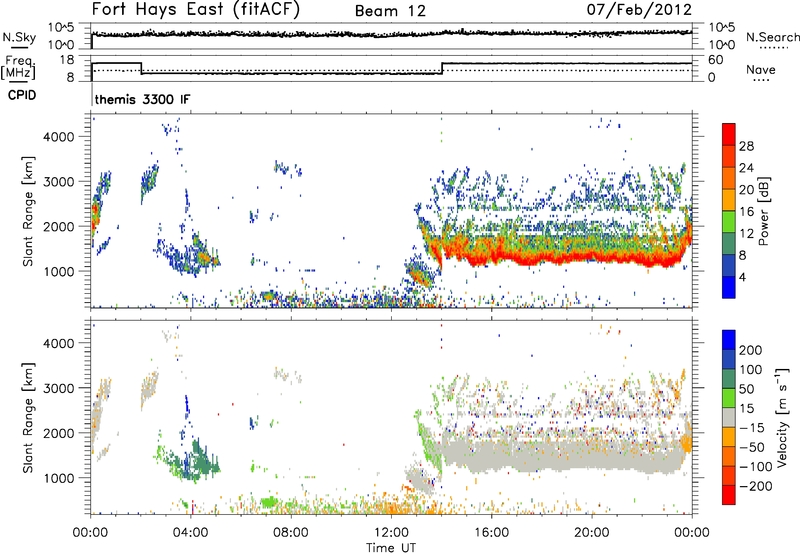
Task: Select the 'Beam 12' heading text
Action: click(390, 11)
